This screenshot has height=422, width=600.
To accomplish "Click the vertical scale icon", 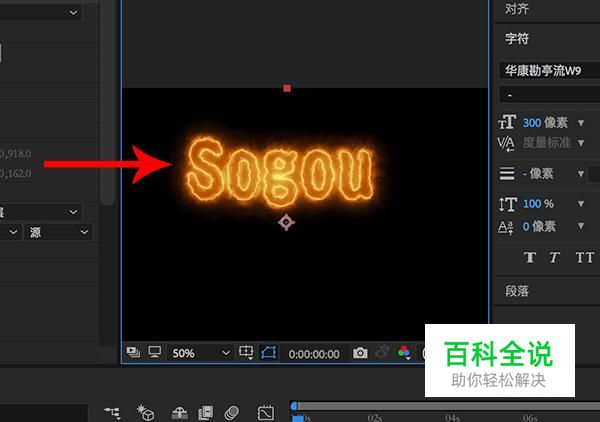I will pos(508,204).
